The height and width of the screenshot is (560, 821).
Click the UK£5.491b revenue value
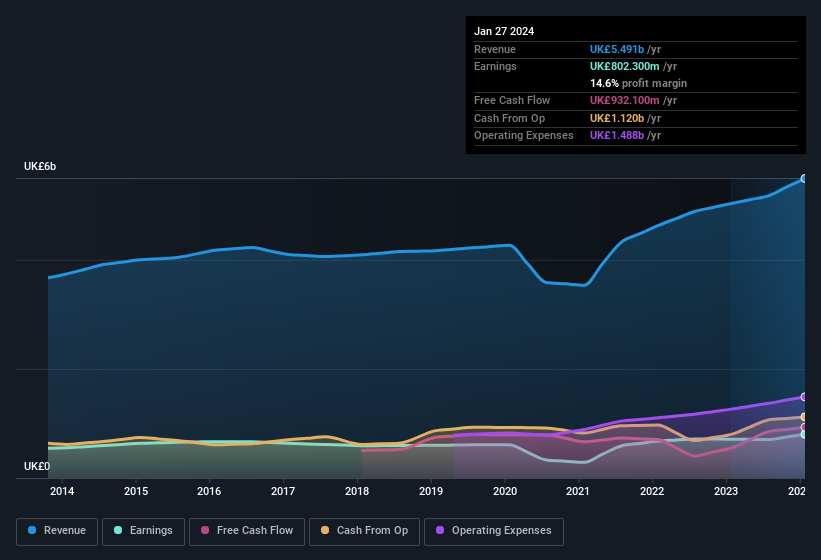coord(617,49)
